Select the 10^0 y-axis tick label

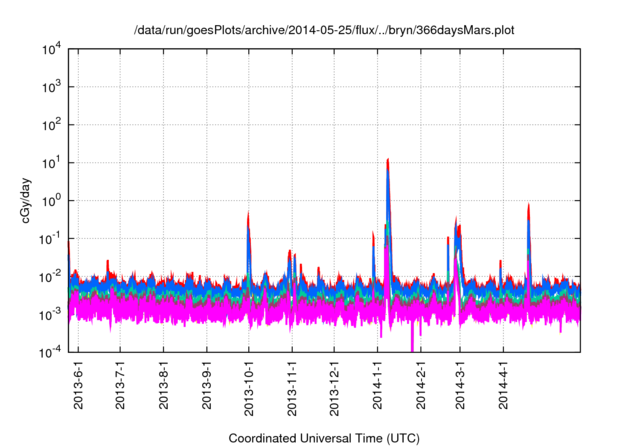click(52, 201)
